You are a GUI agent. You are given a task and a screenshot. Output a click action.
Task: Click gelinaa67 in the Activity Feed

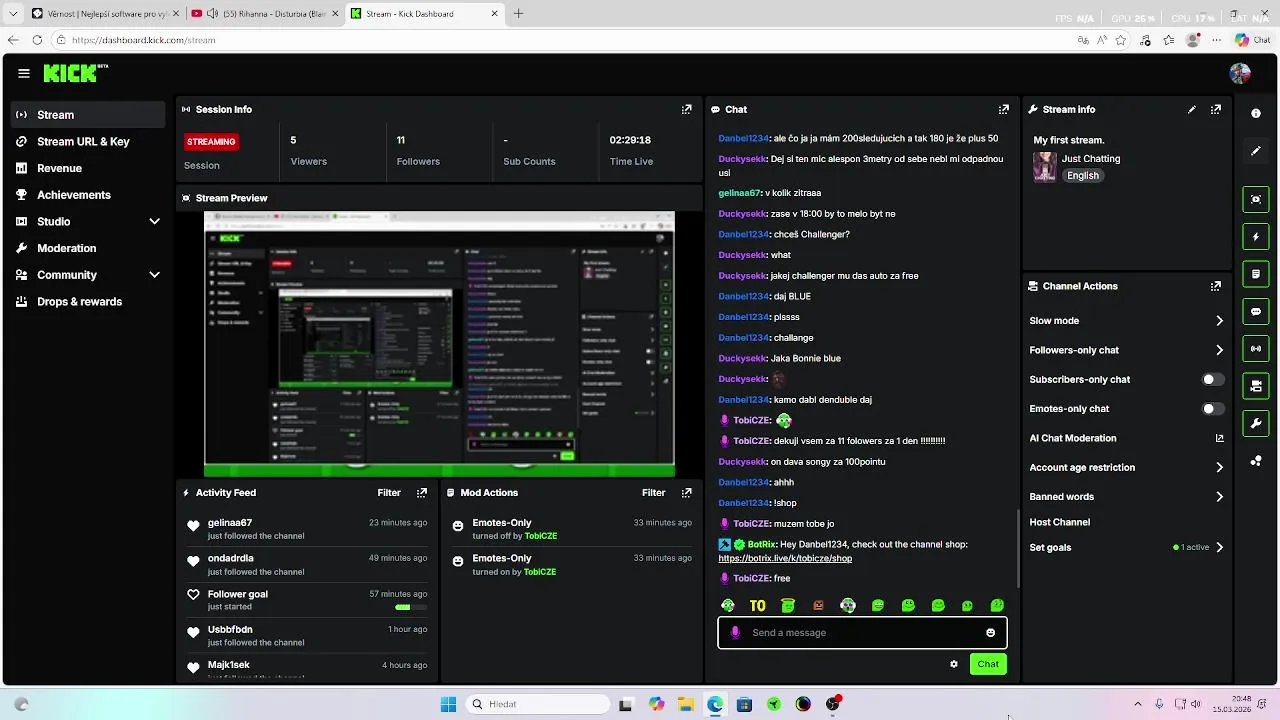tap(230, 523)
